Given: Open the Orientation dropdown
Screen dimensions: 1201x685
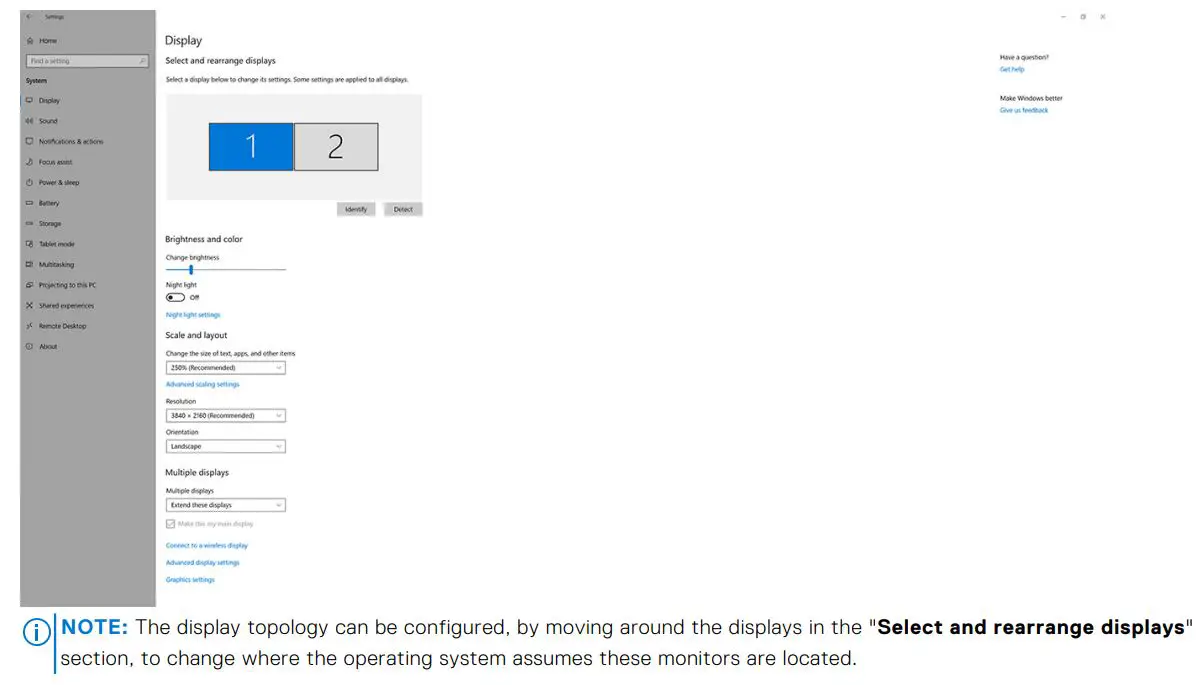Looking at the screenshot, I should 225,446.
